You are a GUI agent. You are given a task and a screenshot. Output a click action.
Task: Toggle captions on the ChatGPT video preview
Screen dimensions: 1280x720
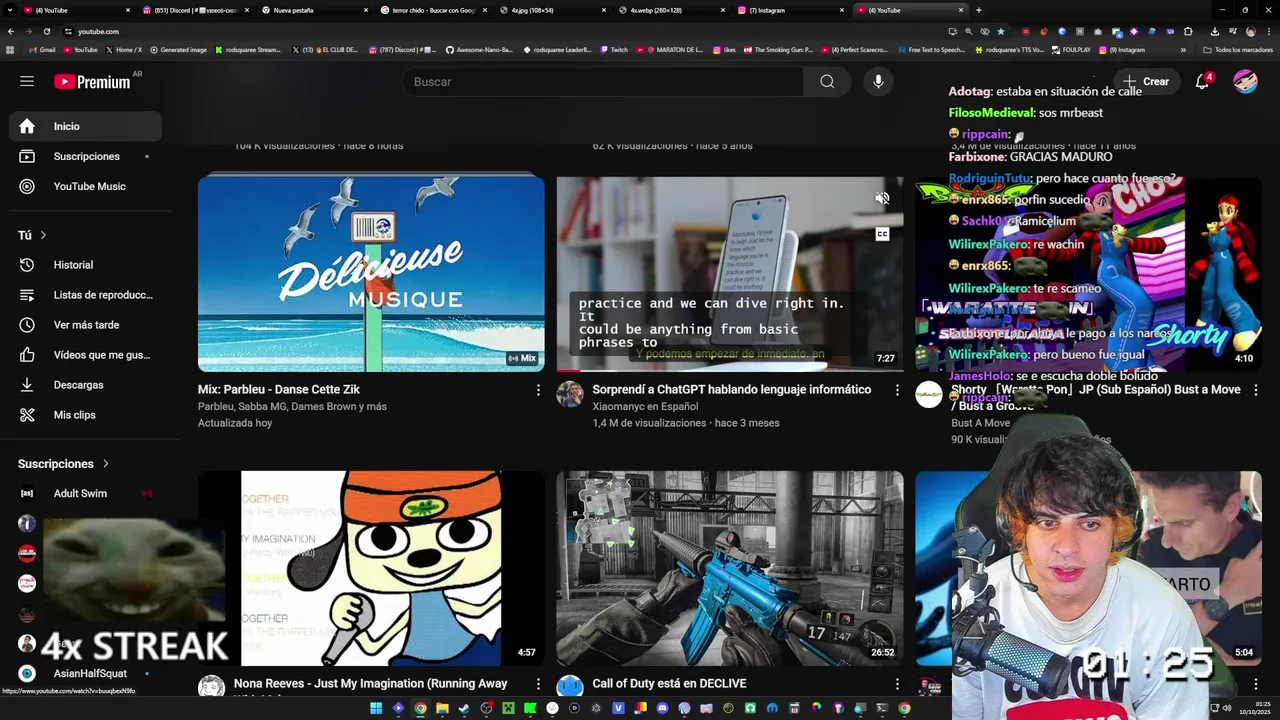(882, 234)
